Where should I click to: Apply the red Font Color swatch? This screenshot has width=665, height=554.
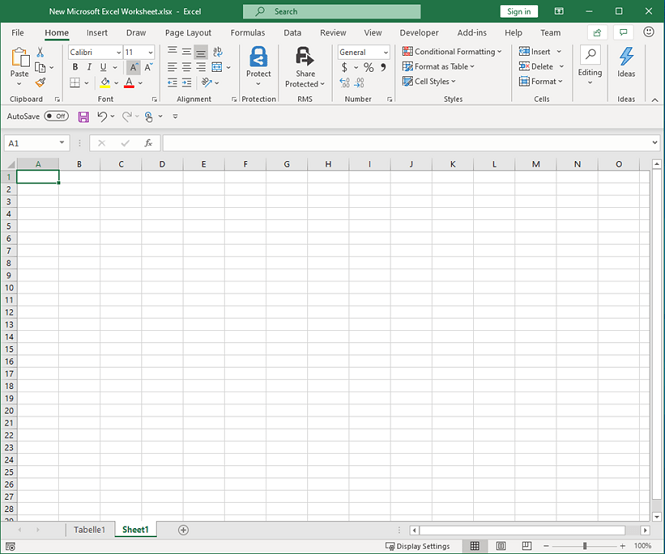click(129, 83)
